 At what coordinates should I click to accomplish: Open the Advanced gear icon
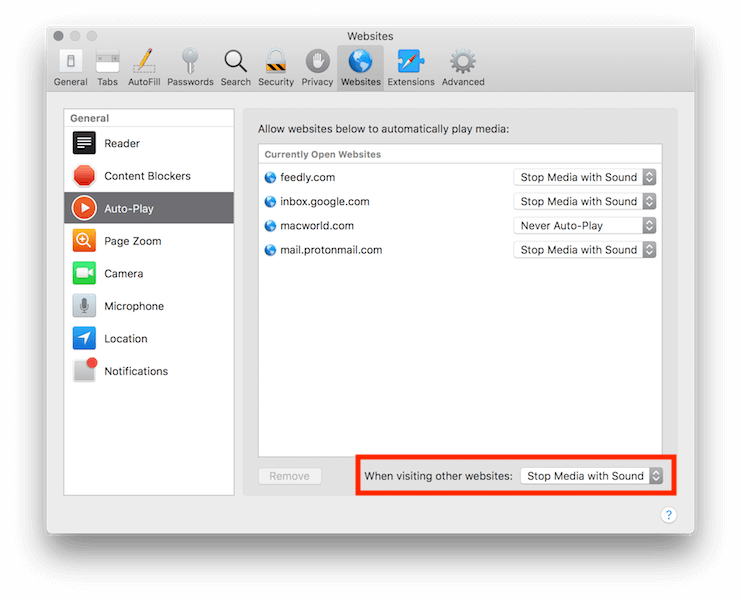tap(463, 62)
